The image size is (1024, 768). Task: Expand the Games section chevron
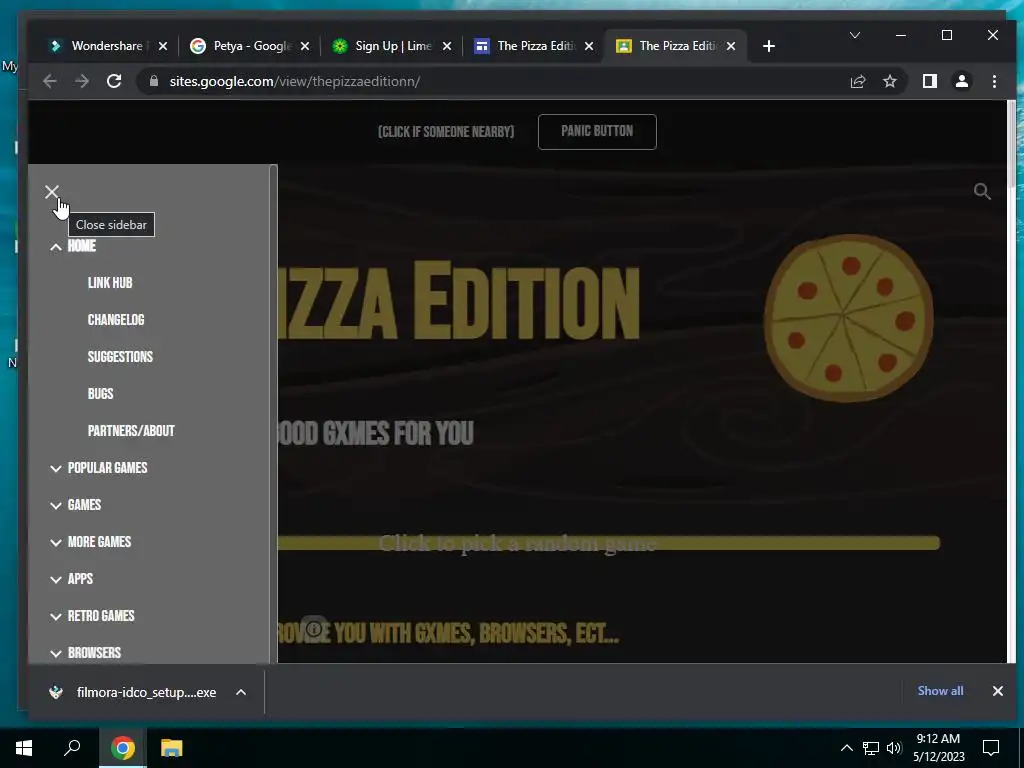56,505
